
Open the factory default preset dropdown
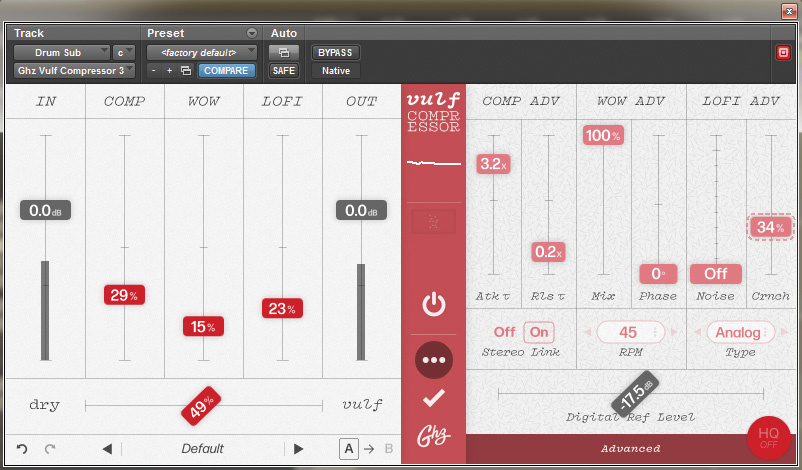tap(202, 52)
